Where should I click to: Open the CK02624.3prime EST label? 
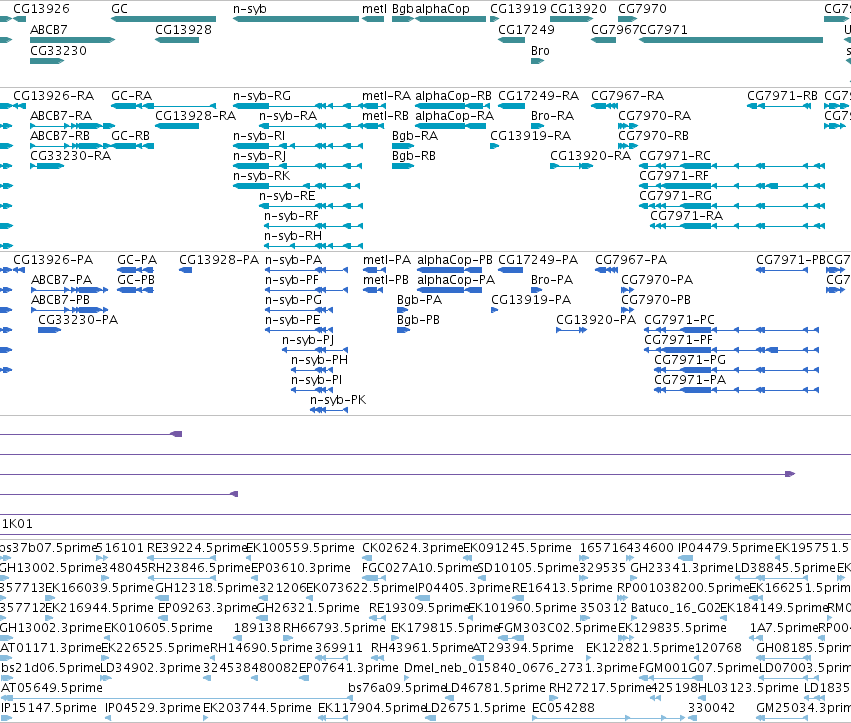[412, 548]
